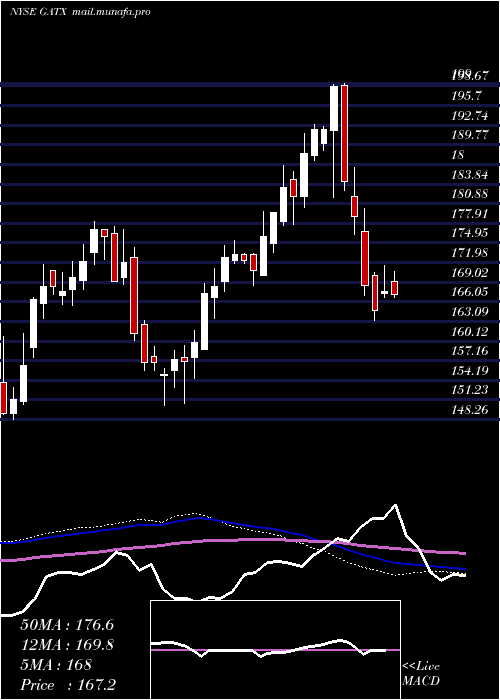Click the MACD inset chart panel
Image resolution: width=500 pixels, height=700 pixels.
[x=275, y=650]
